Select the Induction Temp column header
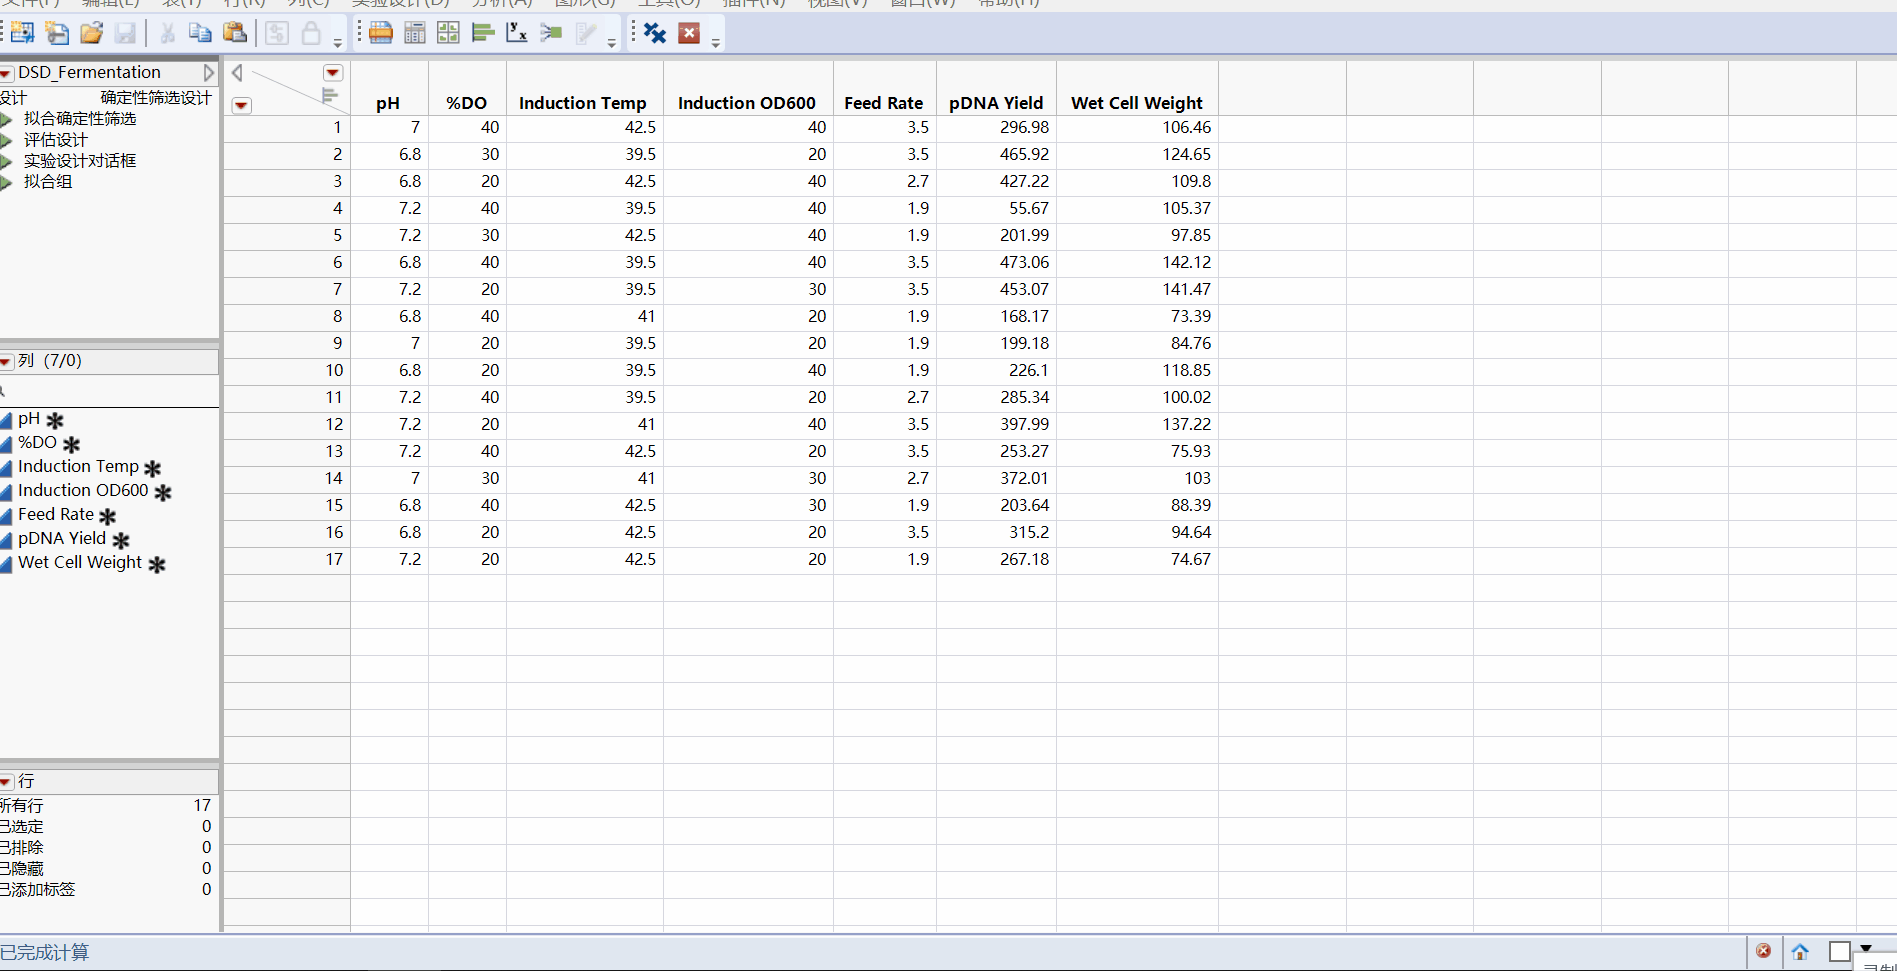The width and height of the screenshot is (1897, 971). point(583,103)
